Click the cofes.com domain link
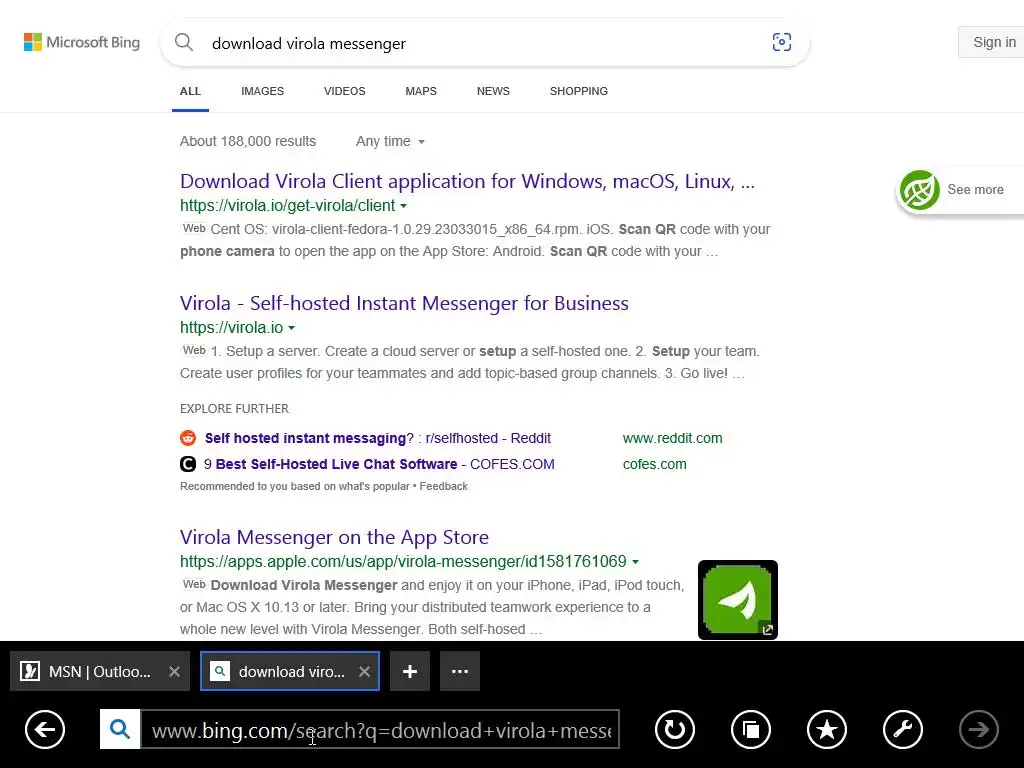 654,464
